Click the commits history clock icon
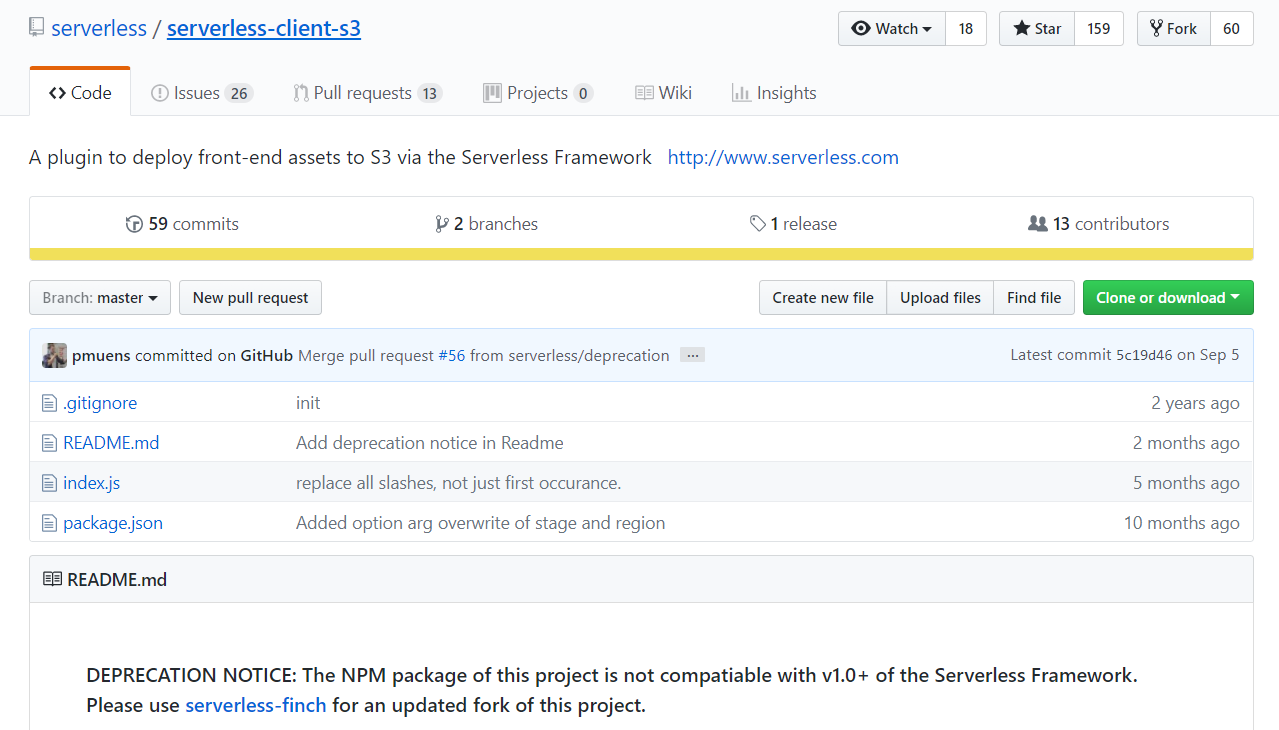Viewport: 1279px width, 730px height. pos(134,224)
